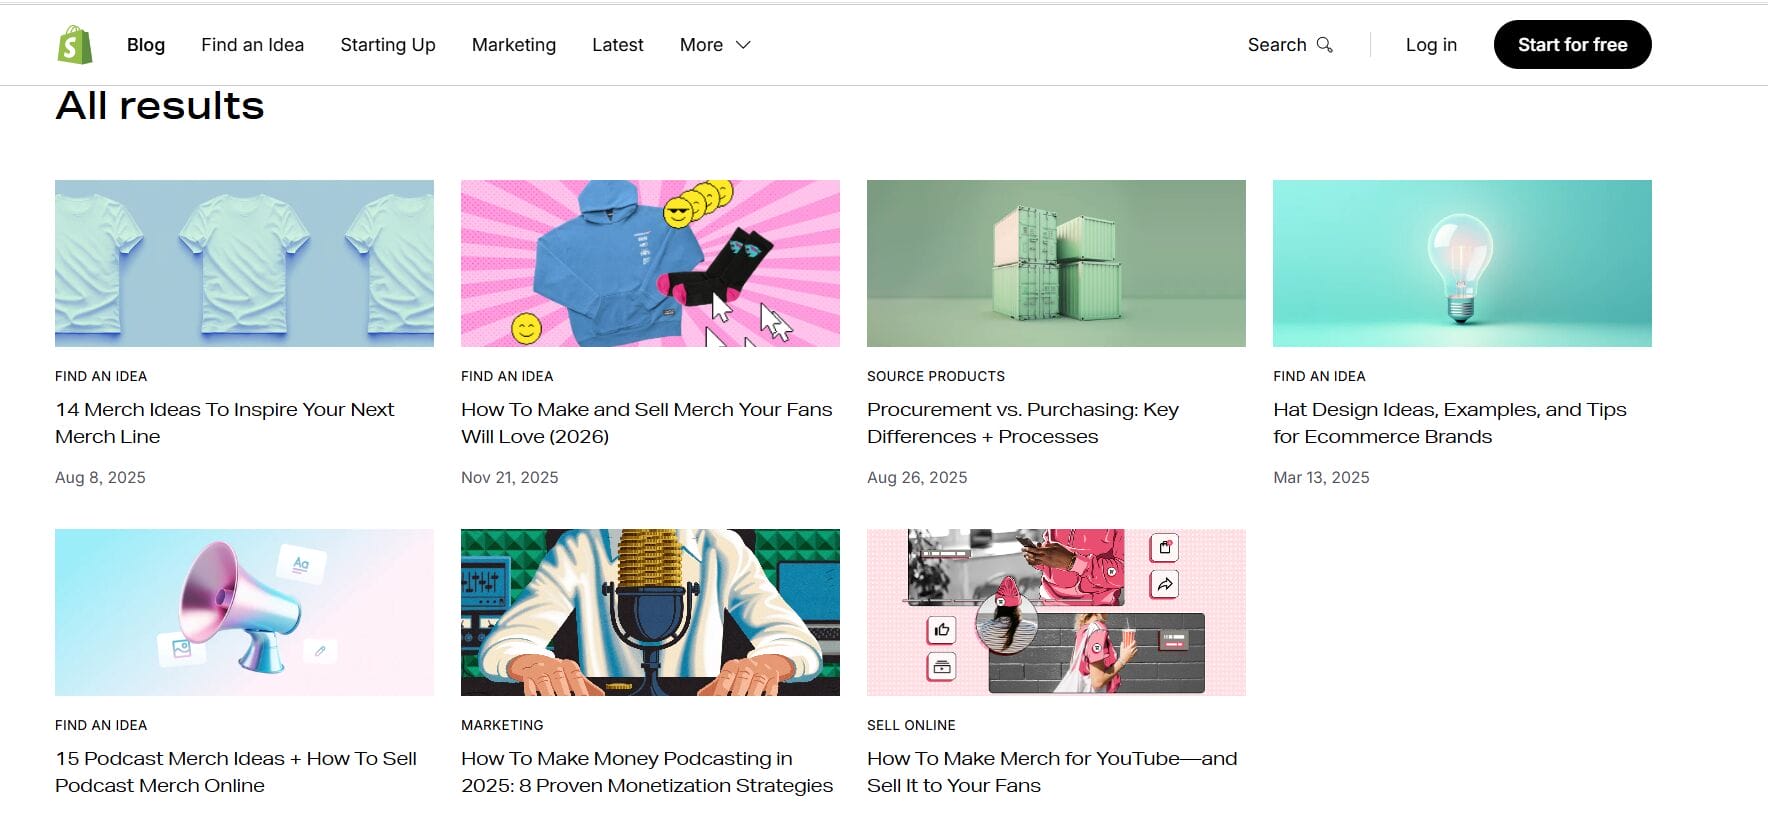Screen dimensions: 1768x816
Task: Open 'Hat Design Ideas' article title
Action: pos(1449,423)
